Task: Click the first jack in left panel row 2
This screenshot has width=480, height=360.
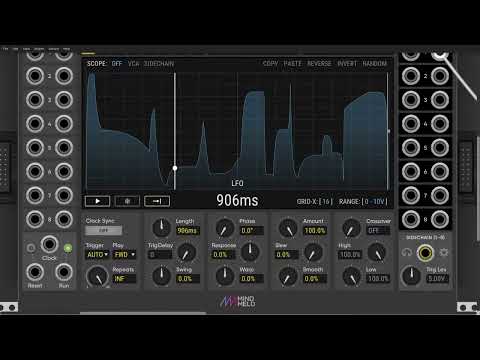Action: [x=35, y=76]
